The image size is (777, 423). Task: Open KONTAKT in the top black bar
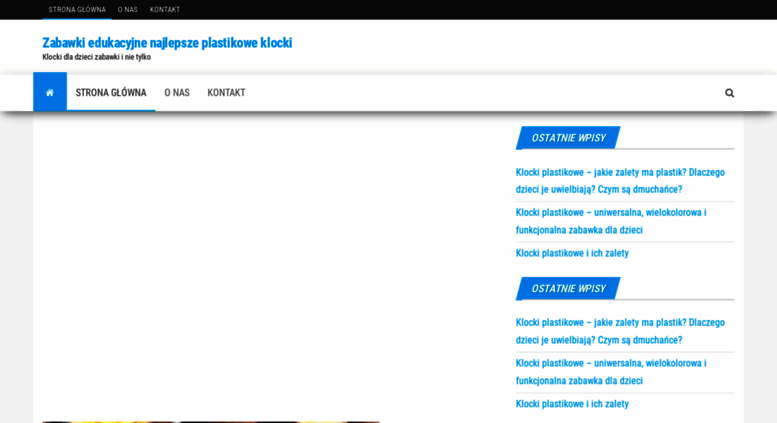pyautogui.click(x=165, y=9)
